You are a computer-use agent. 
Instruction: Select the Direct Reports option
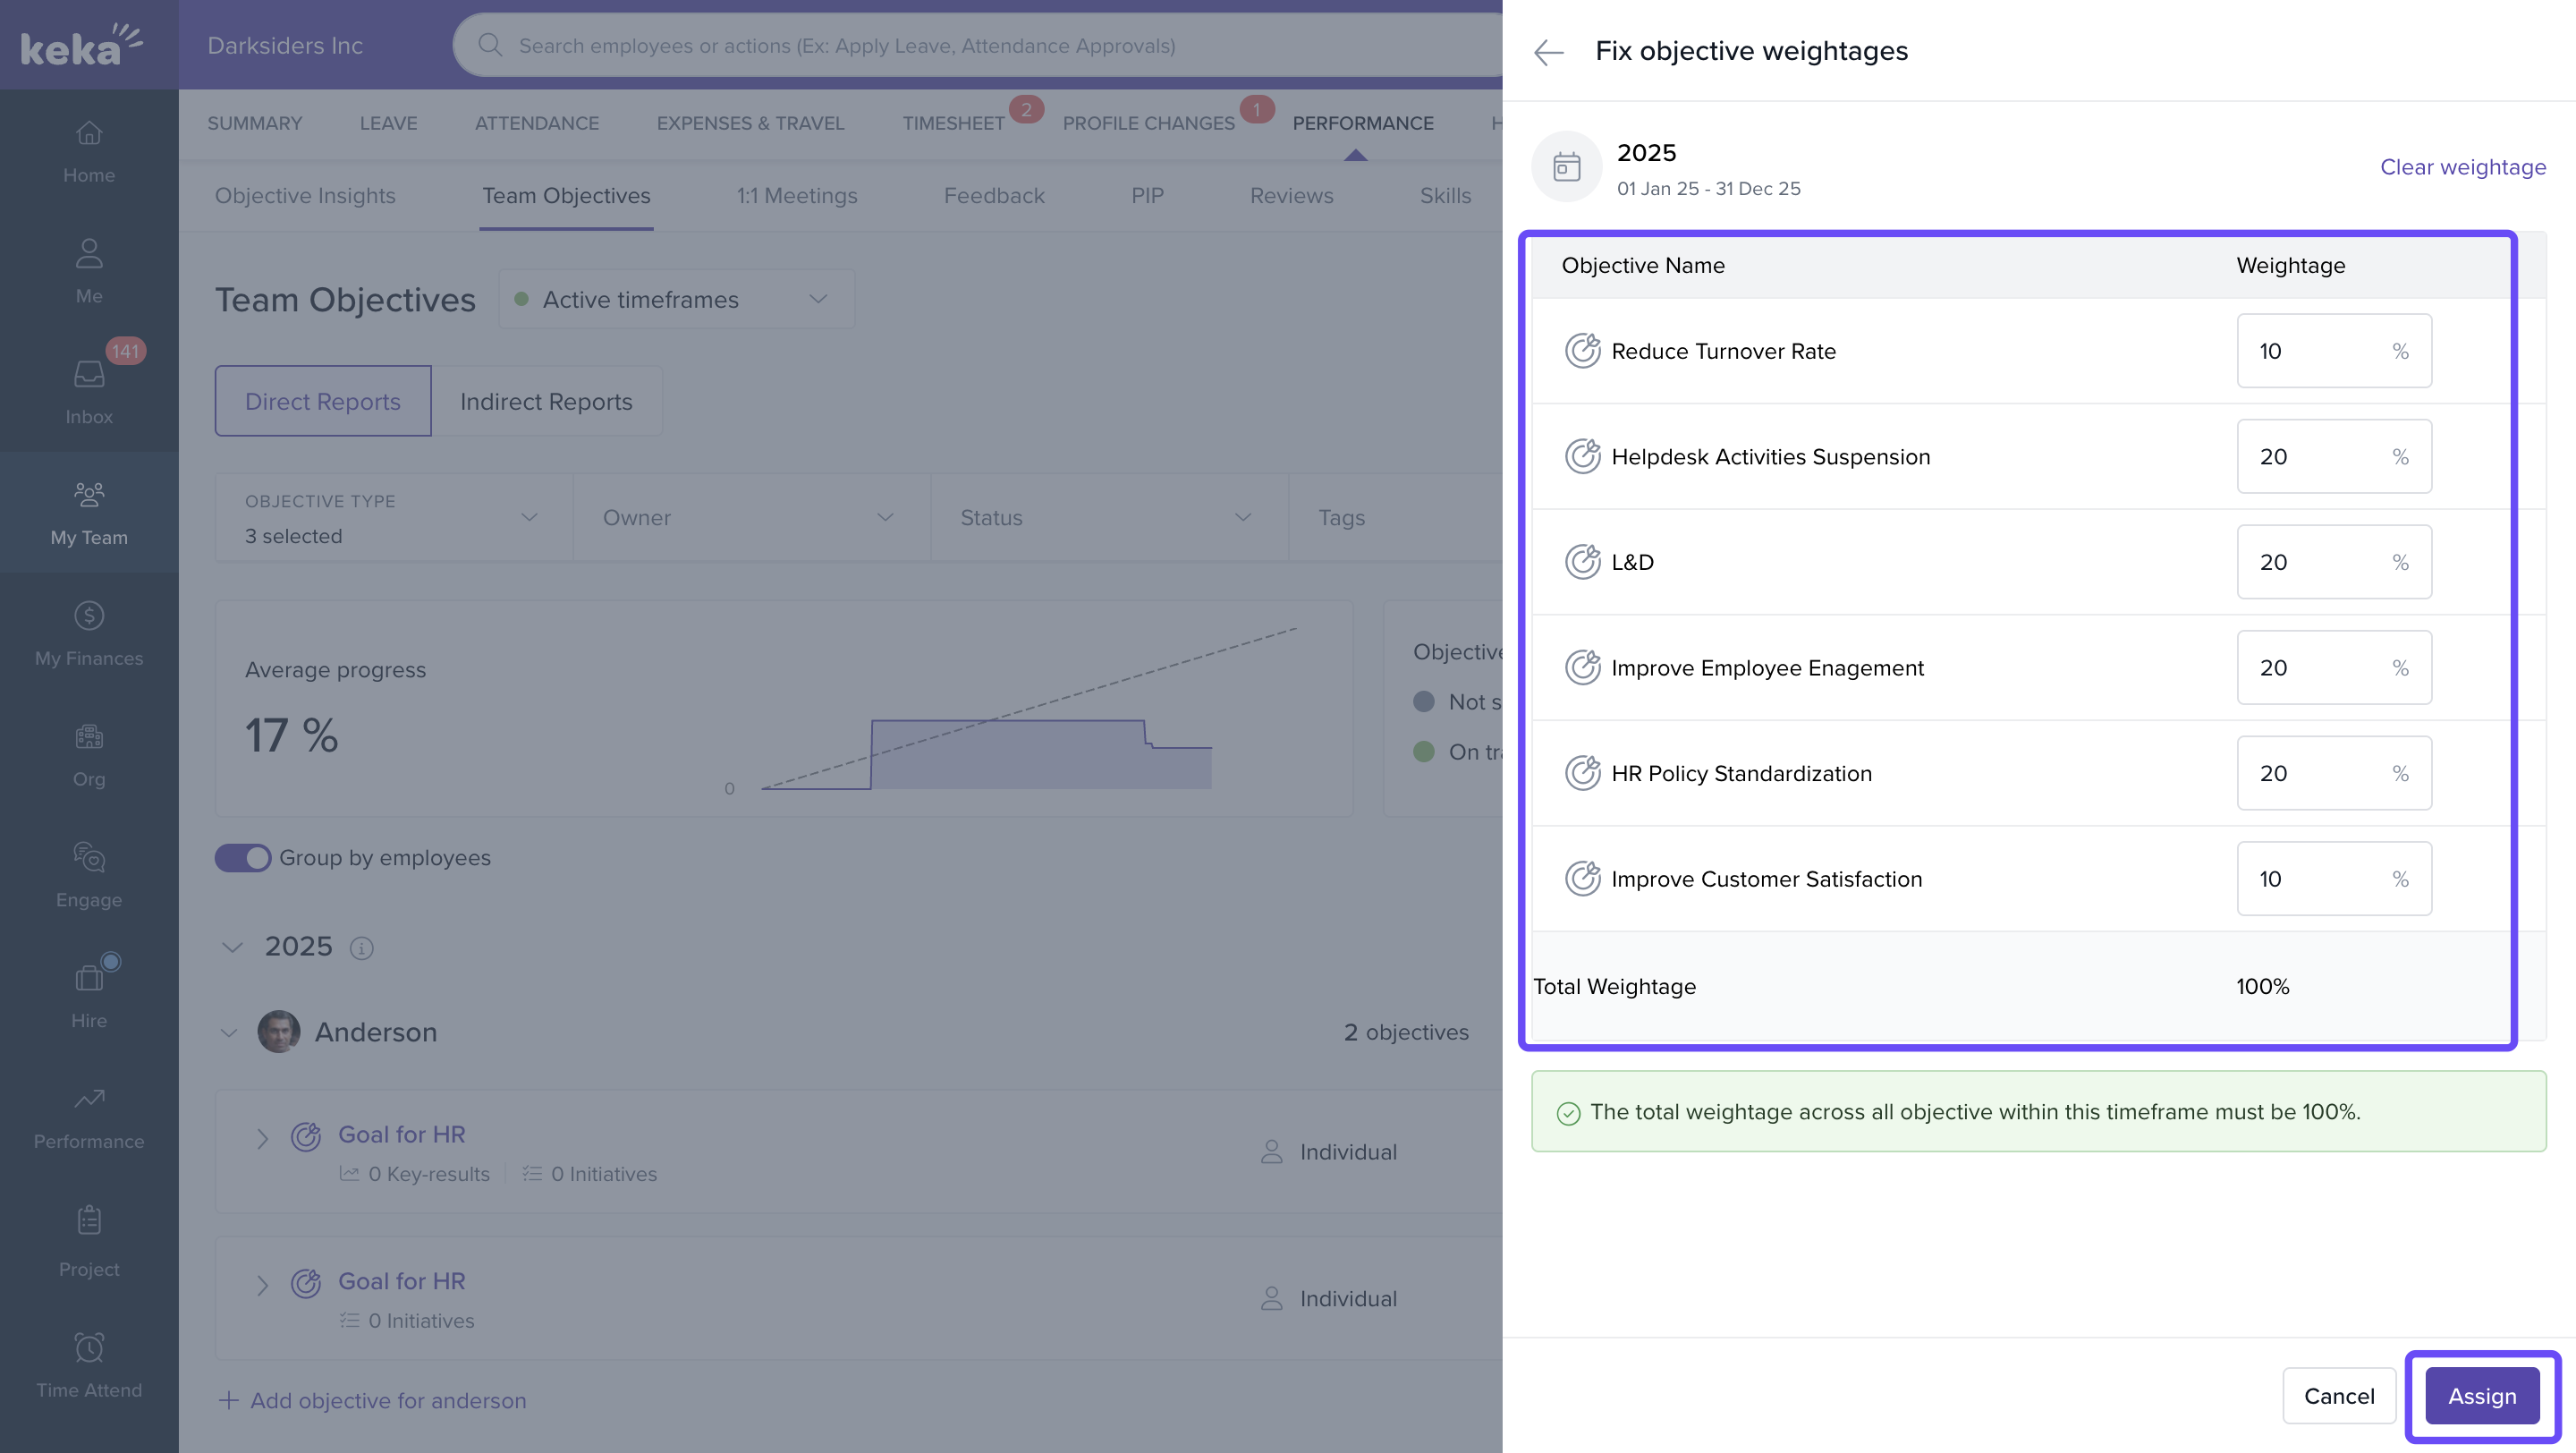pyautogui.click(x=322, y=401)
